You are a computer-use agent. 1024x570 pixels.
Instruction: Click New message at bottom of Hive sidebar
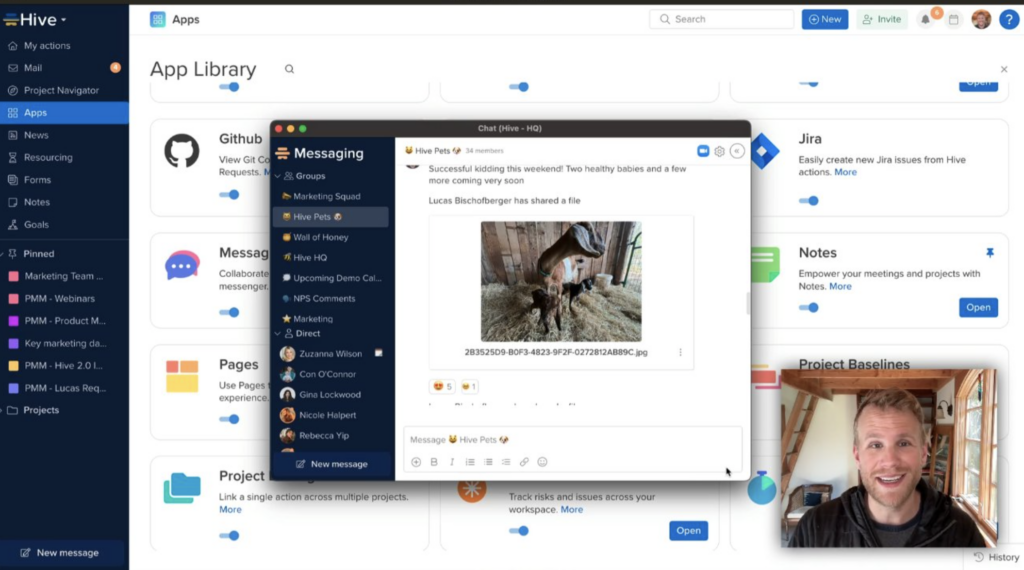tap(59, 553)
